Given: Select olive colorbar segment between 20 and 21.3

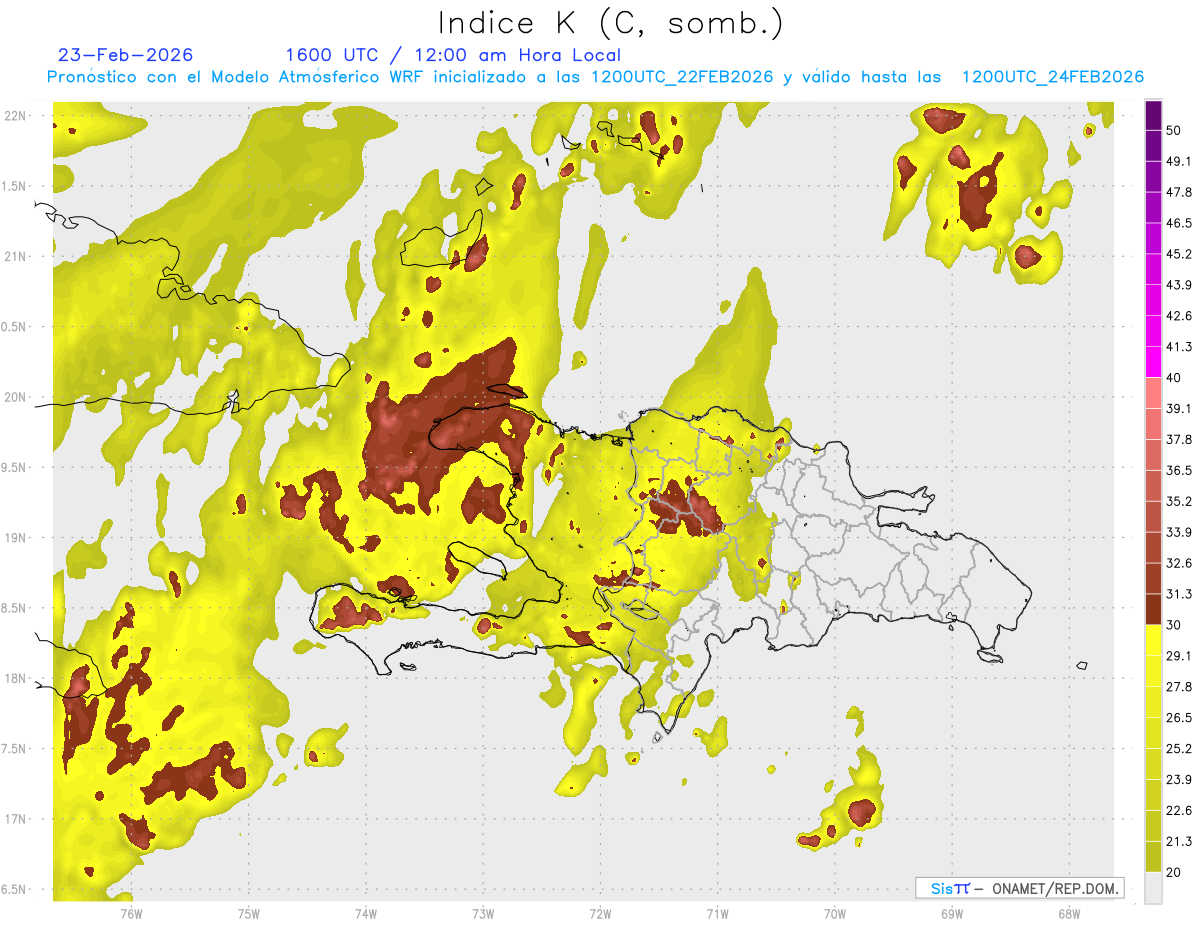Looking at the screenshot, I should pos(1154,857).
